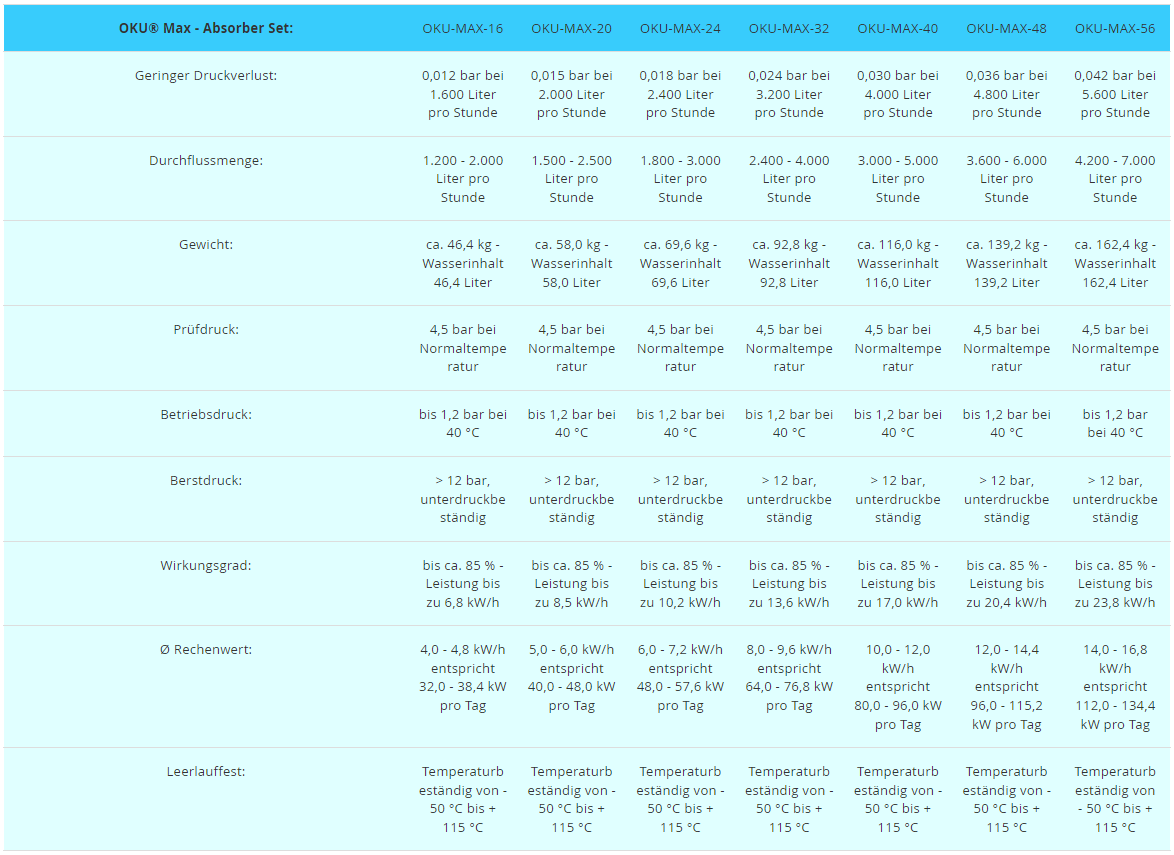Click the Betriebsdruck cell in OKU-MAX-24 column
The width and height of the screenshot is (1174, 855).
(x=680, y=424)
